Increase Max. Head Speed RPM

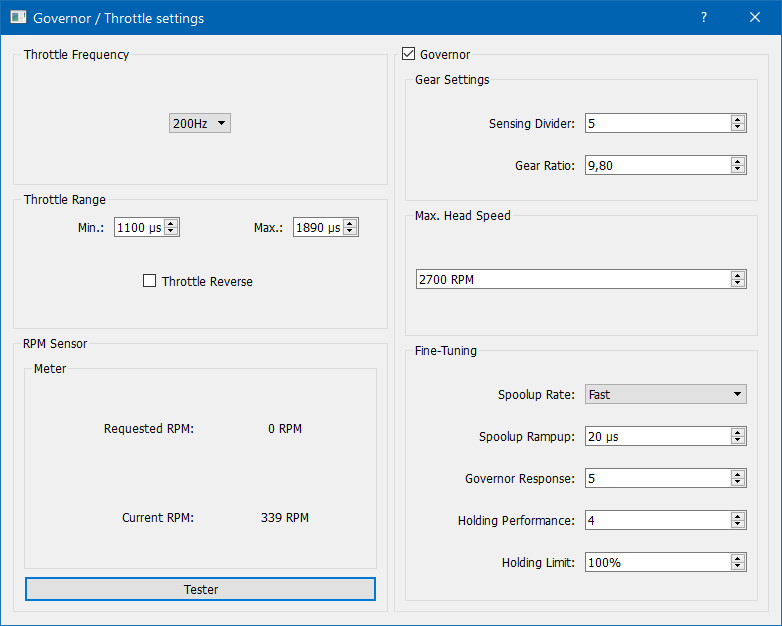pos(738,275)
